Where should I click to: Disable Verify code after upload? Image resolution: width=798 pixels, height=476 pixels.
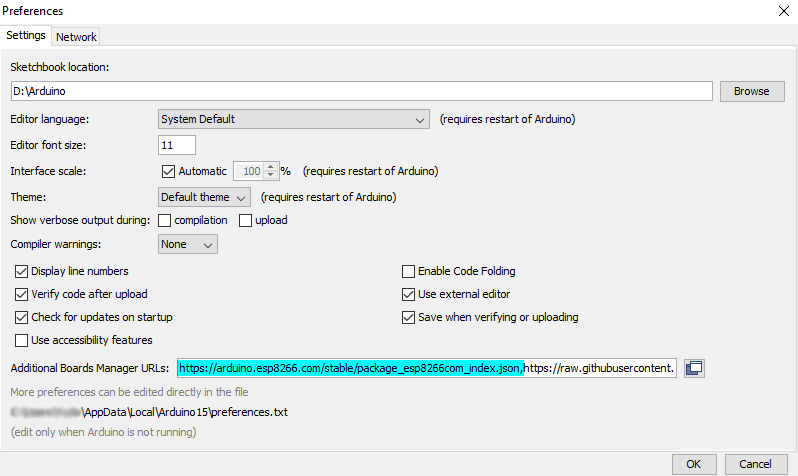click(22, 294)
